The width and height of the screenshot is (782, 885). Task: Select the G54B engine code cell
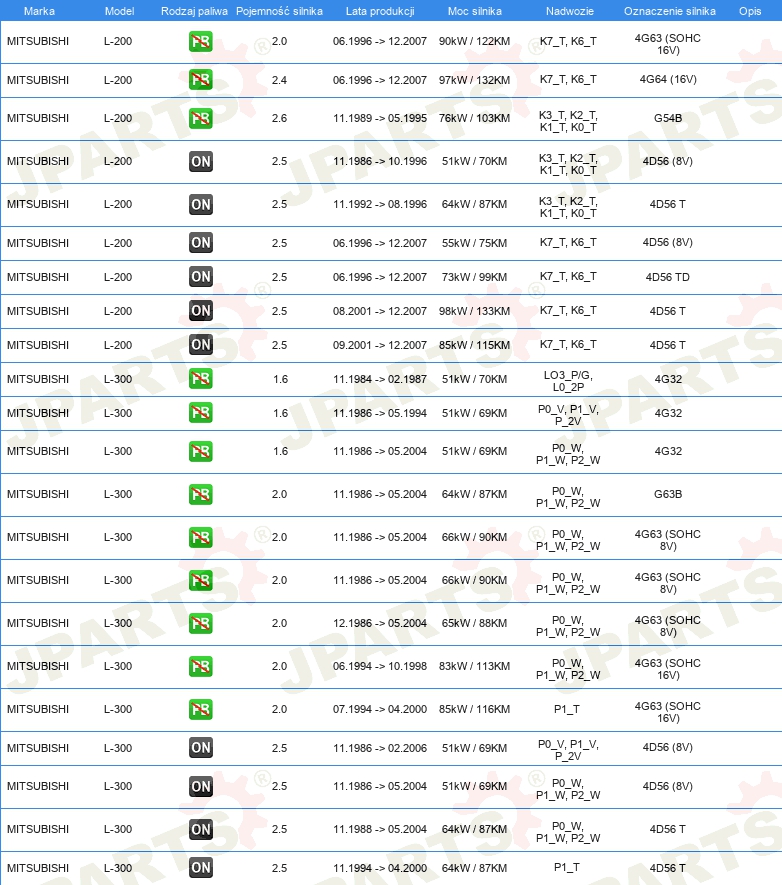coord(668,118)
